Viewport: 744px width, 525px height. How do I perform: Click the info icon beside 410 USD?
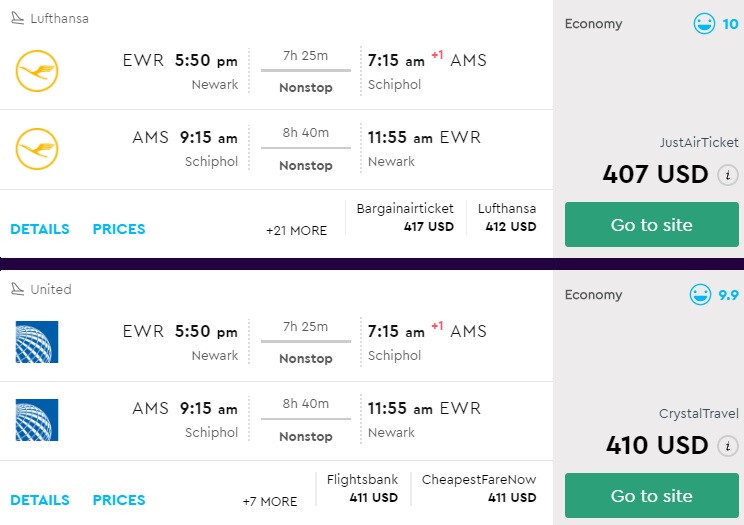click(727, 446)
